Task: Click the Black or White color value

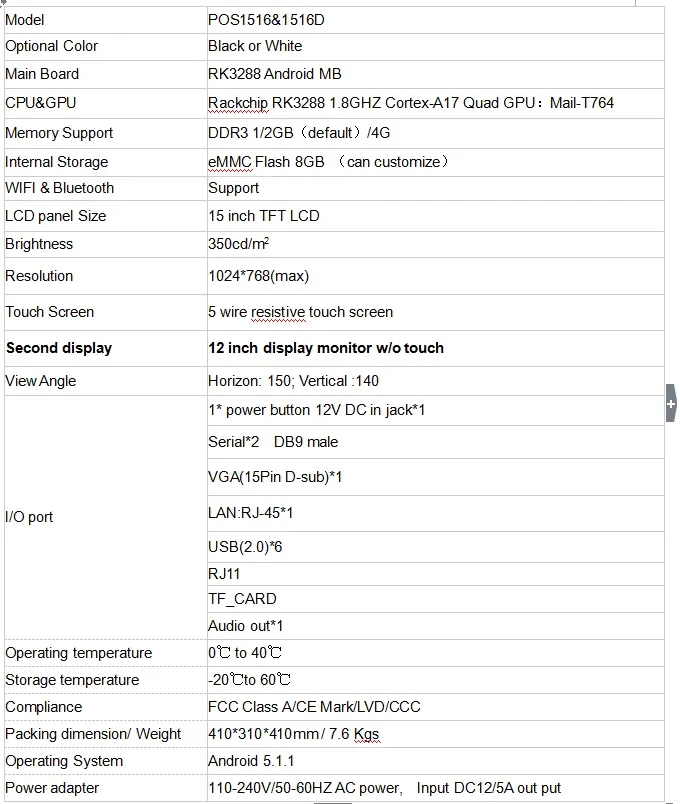Action: (x=255, y=46)
